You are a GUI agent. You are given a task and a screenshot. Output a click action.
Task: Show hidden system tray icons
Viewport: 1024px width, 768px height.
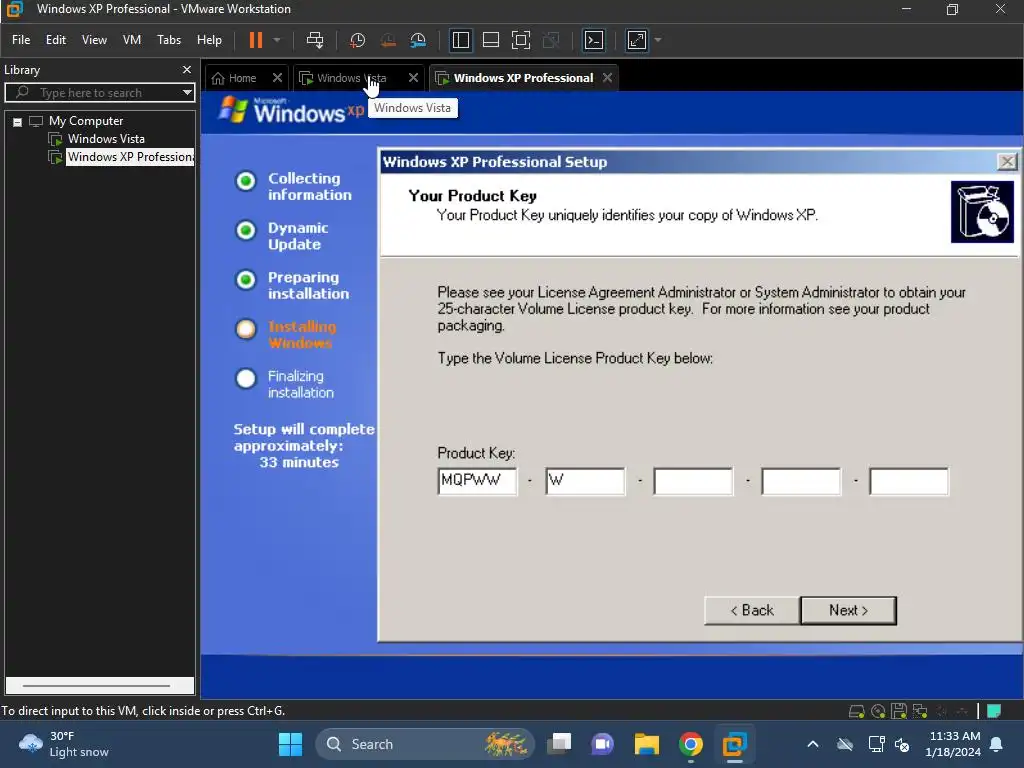(812, 744)
